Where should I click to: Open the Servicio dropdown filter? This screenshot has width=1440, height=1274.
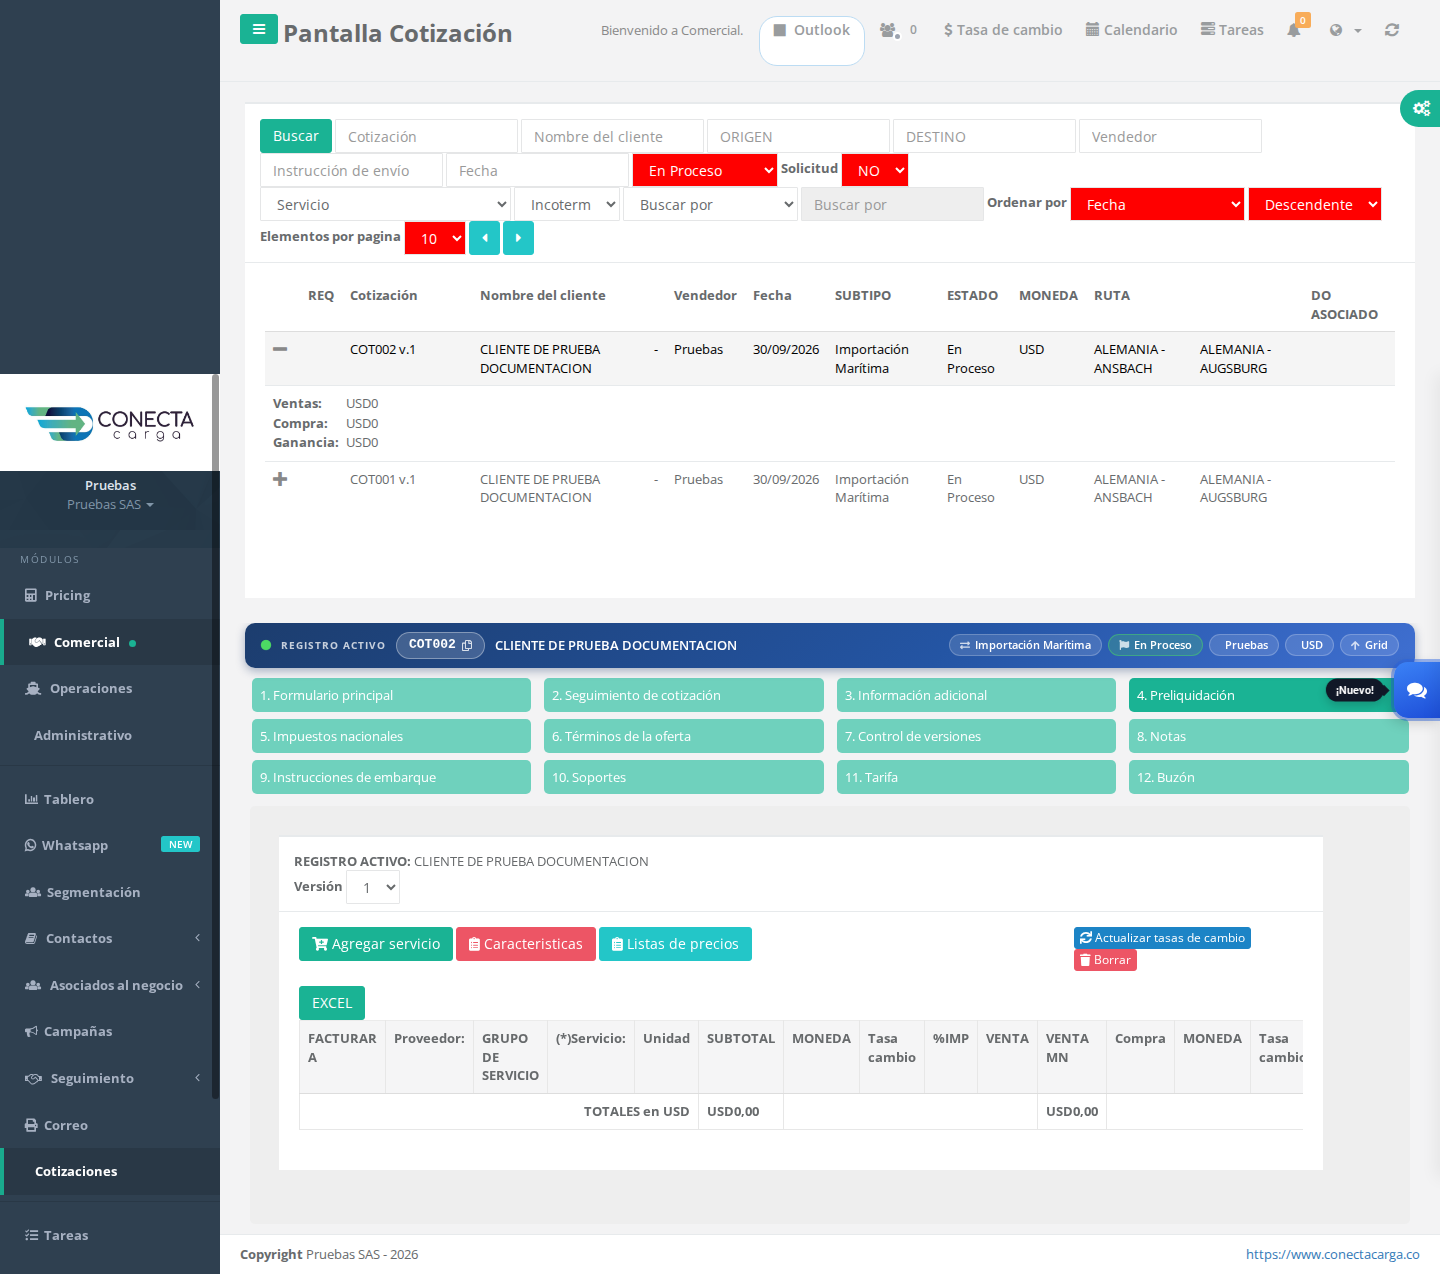coord(386,204)
